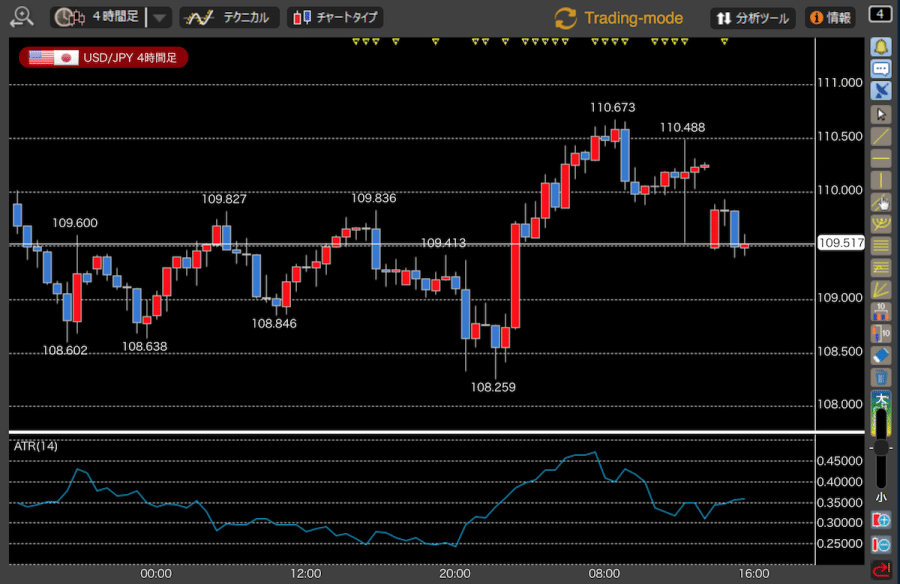The height and width of the screenshot is (584, 900).
Task: Click the candle count icon with 10 at its side
Action: (x=881, y=333)
